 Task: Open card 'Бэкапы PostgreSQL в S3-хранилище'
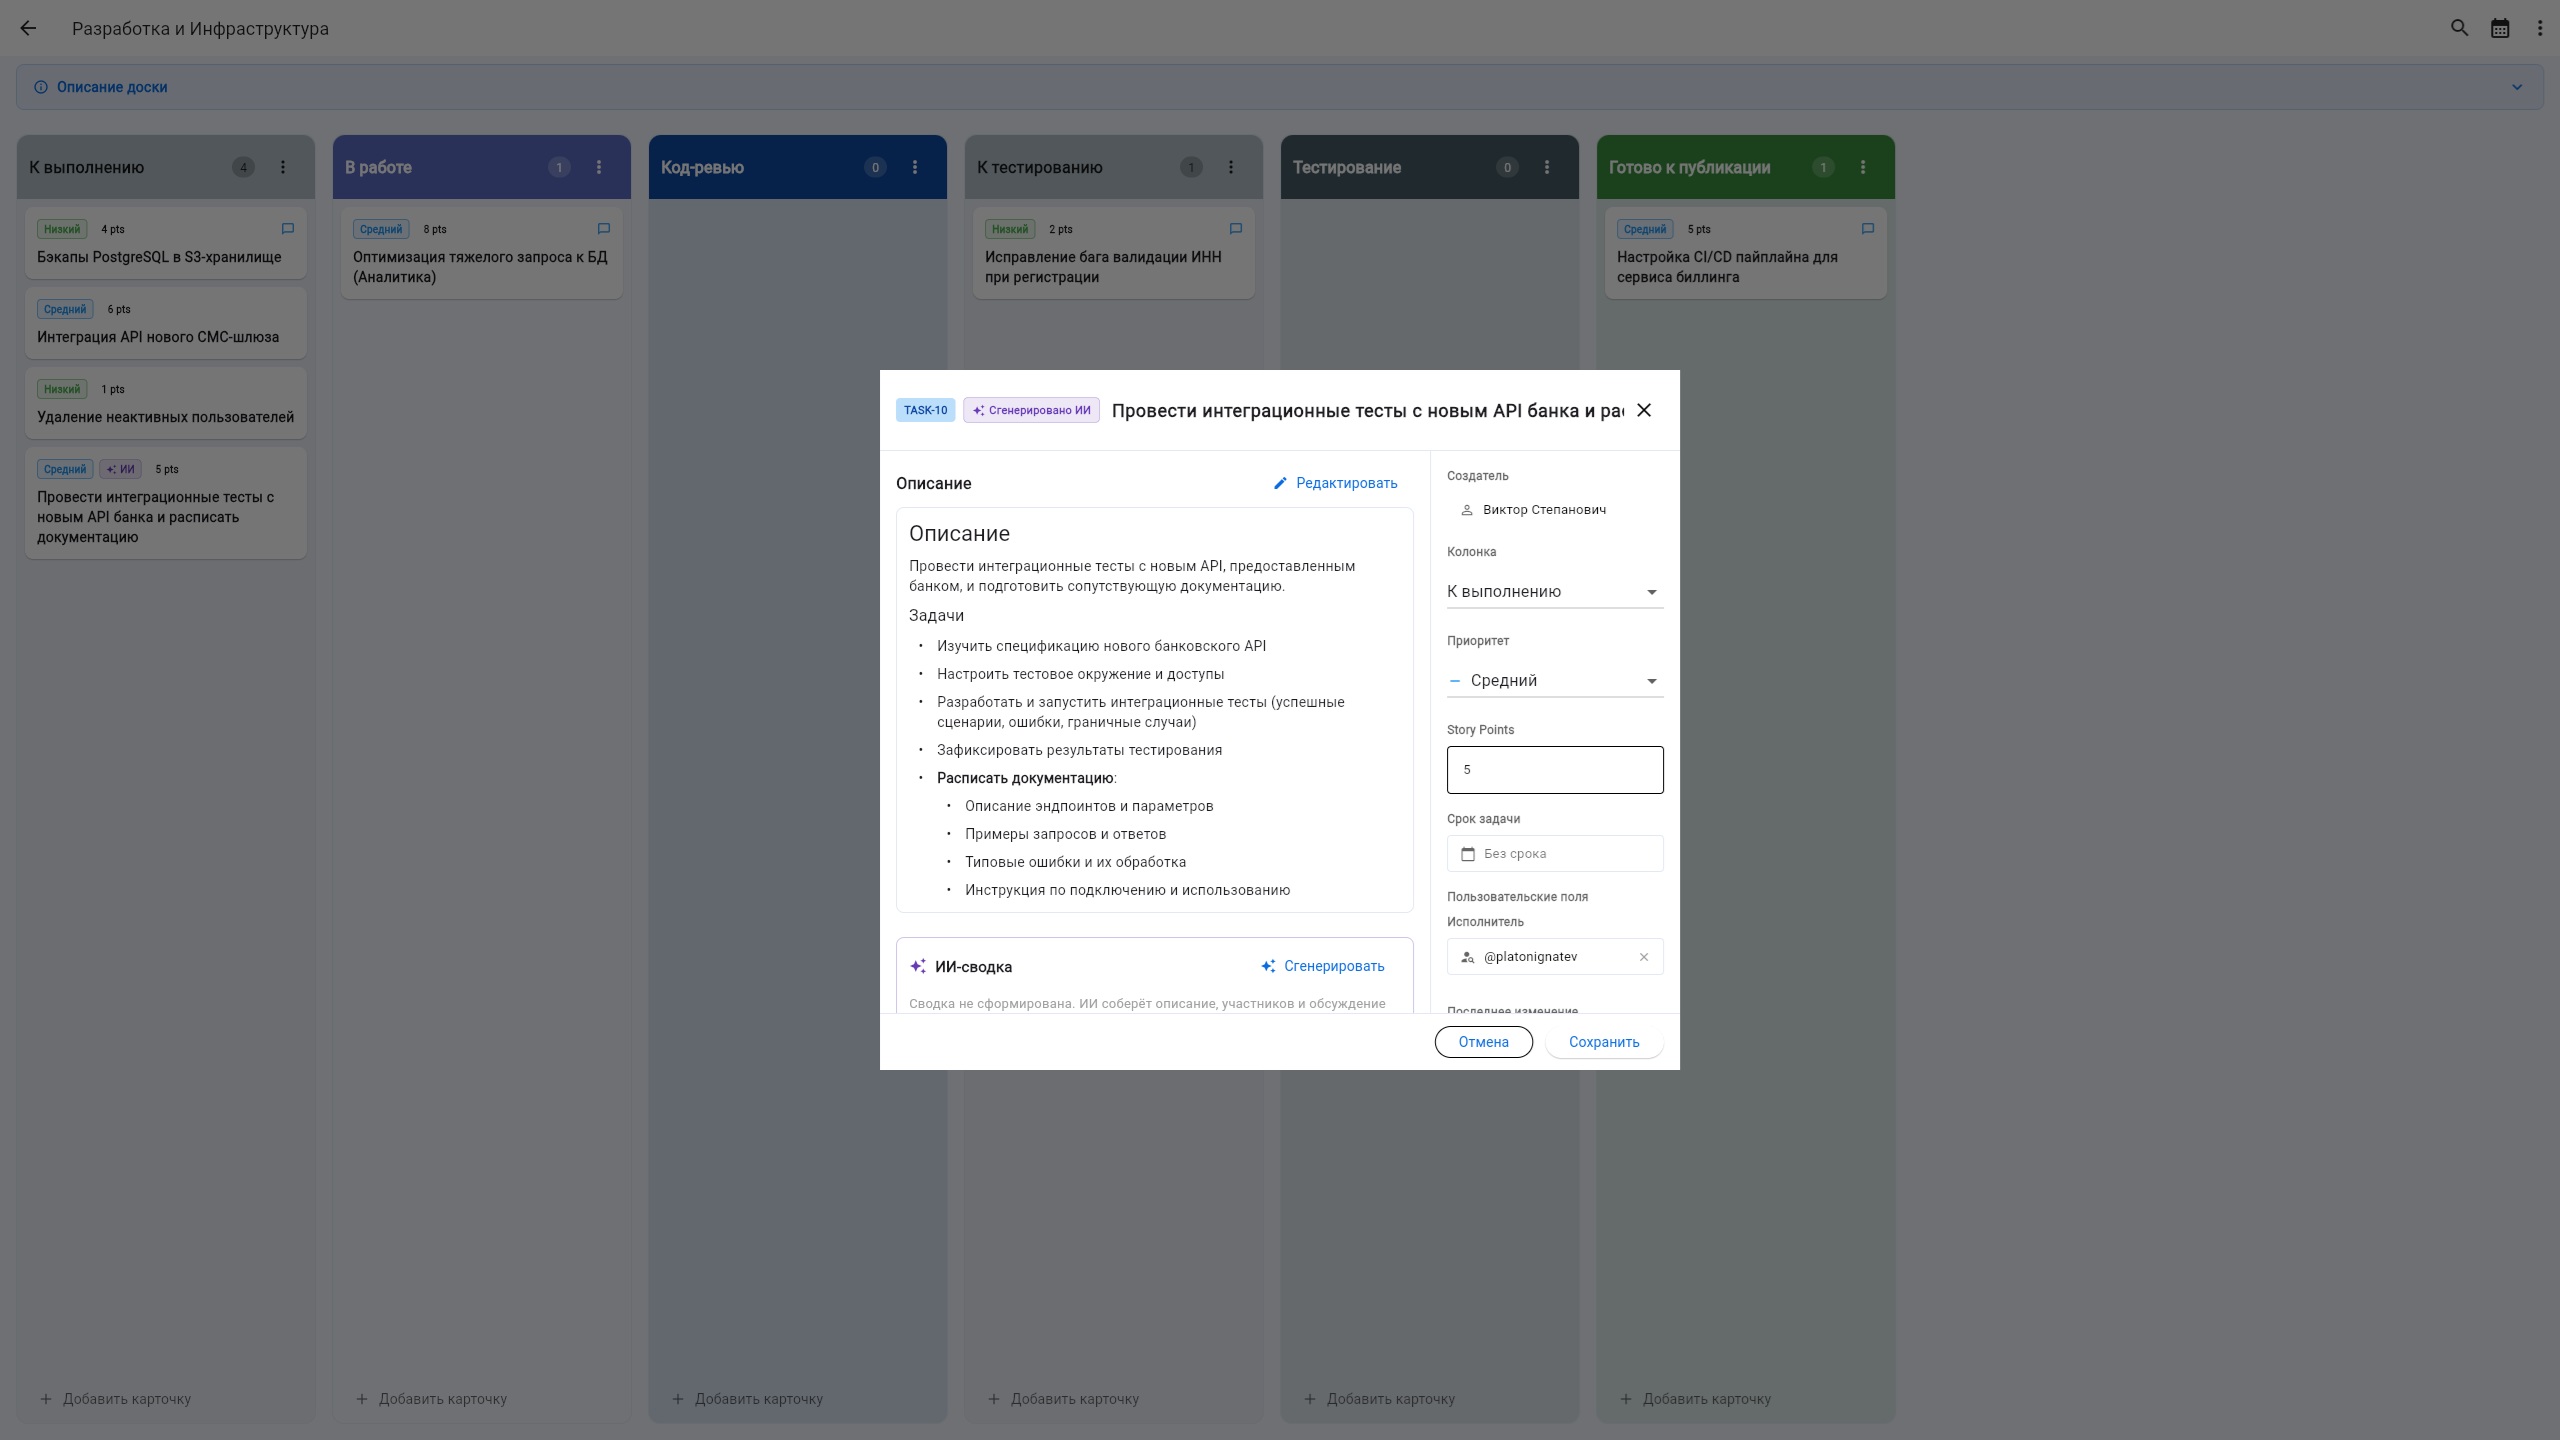coord(166,243)
